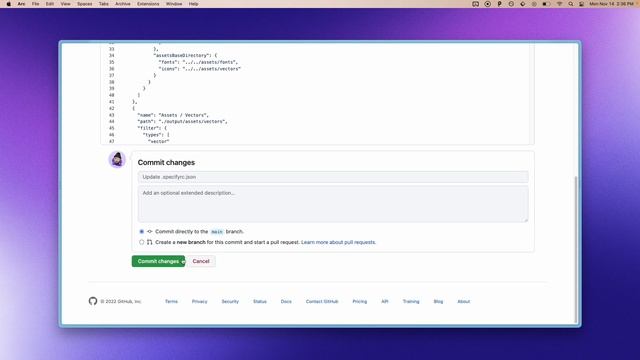Click the user avatar beside Commit changes
The width and height of the screenshot is (640, 360).
click(x=117, y=160)
